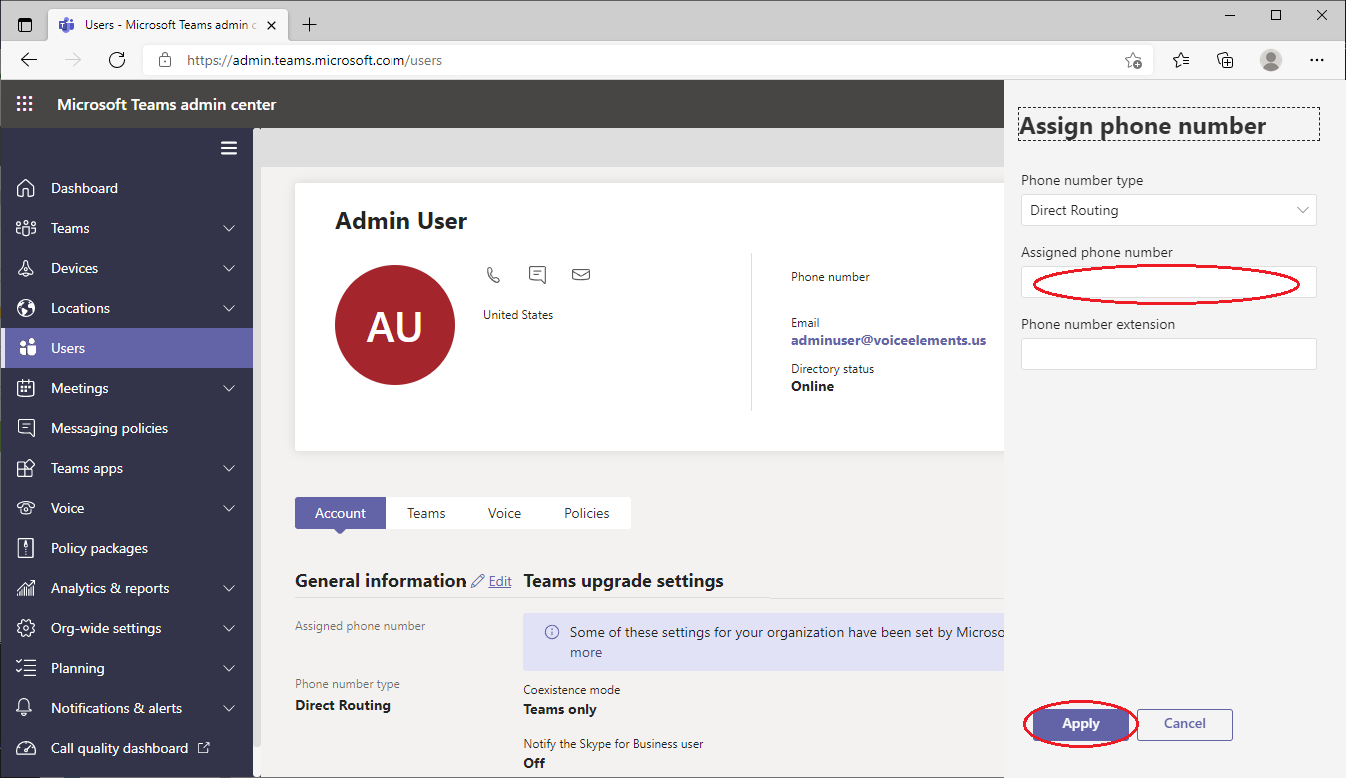Click the Teams only coexistence mode value
The height and width of the screenshot is (778, 1346).
[x=560, y=709]
